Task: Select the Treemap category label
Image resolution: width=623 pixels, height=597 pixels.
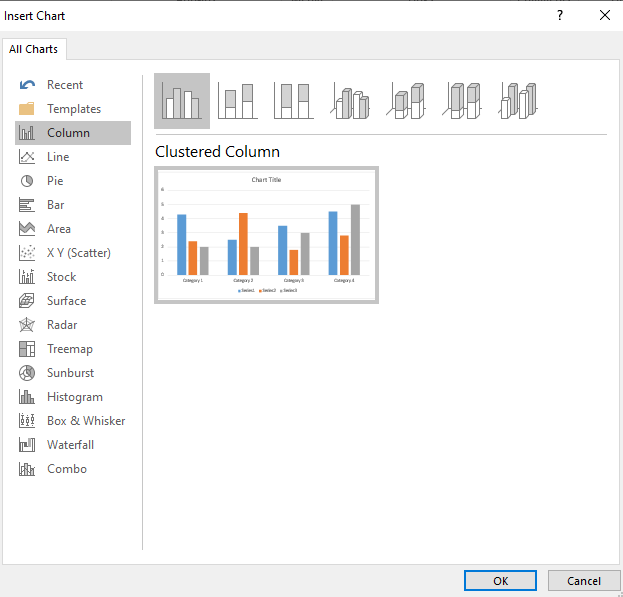Action: pyautogui.click(x=70, y=349)
